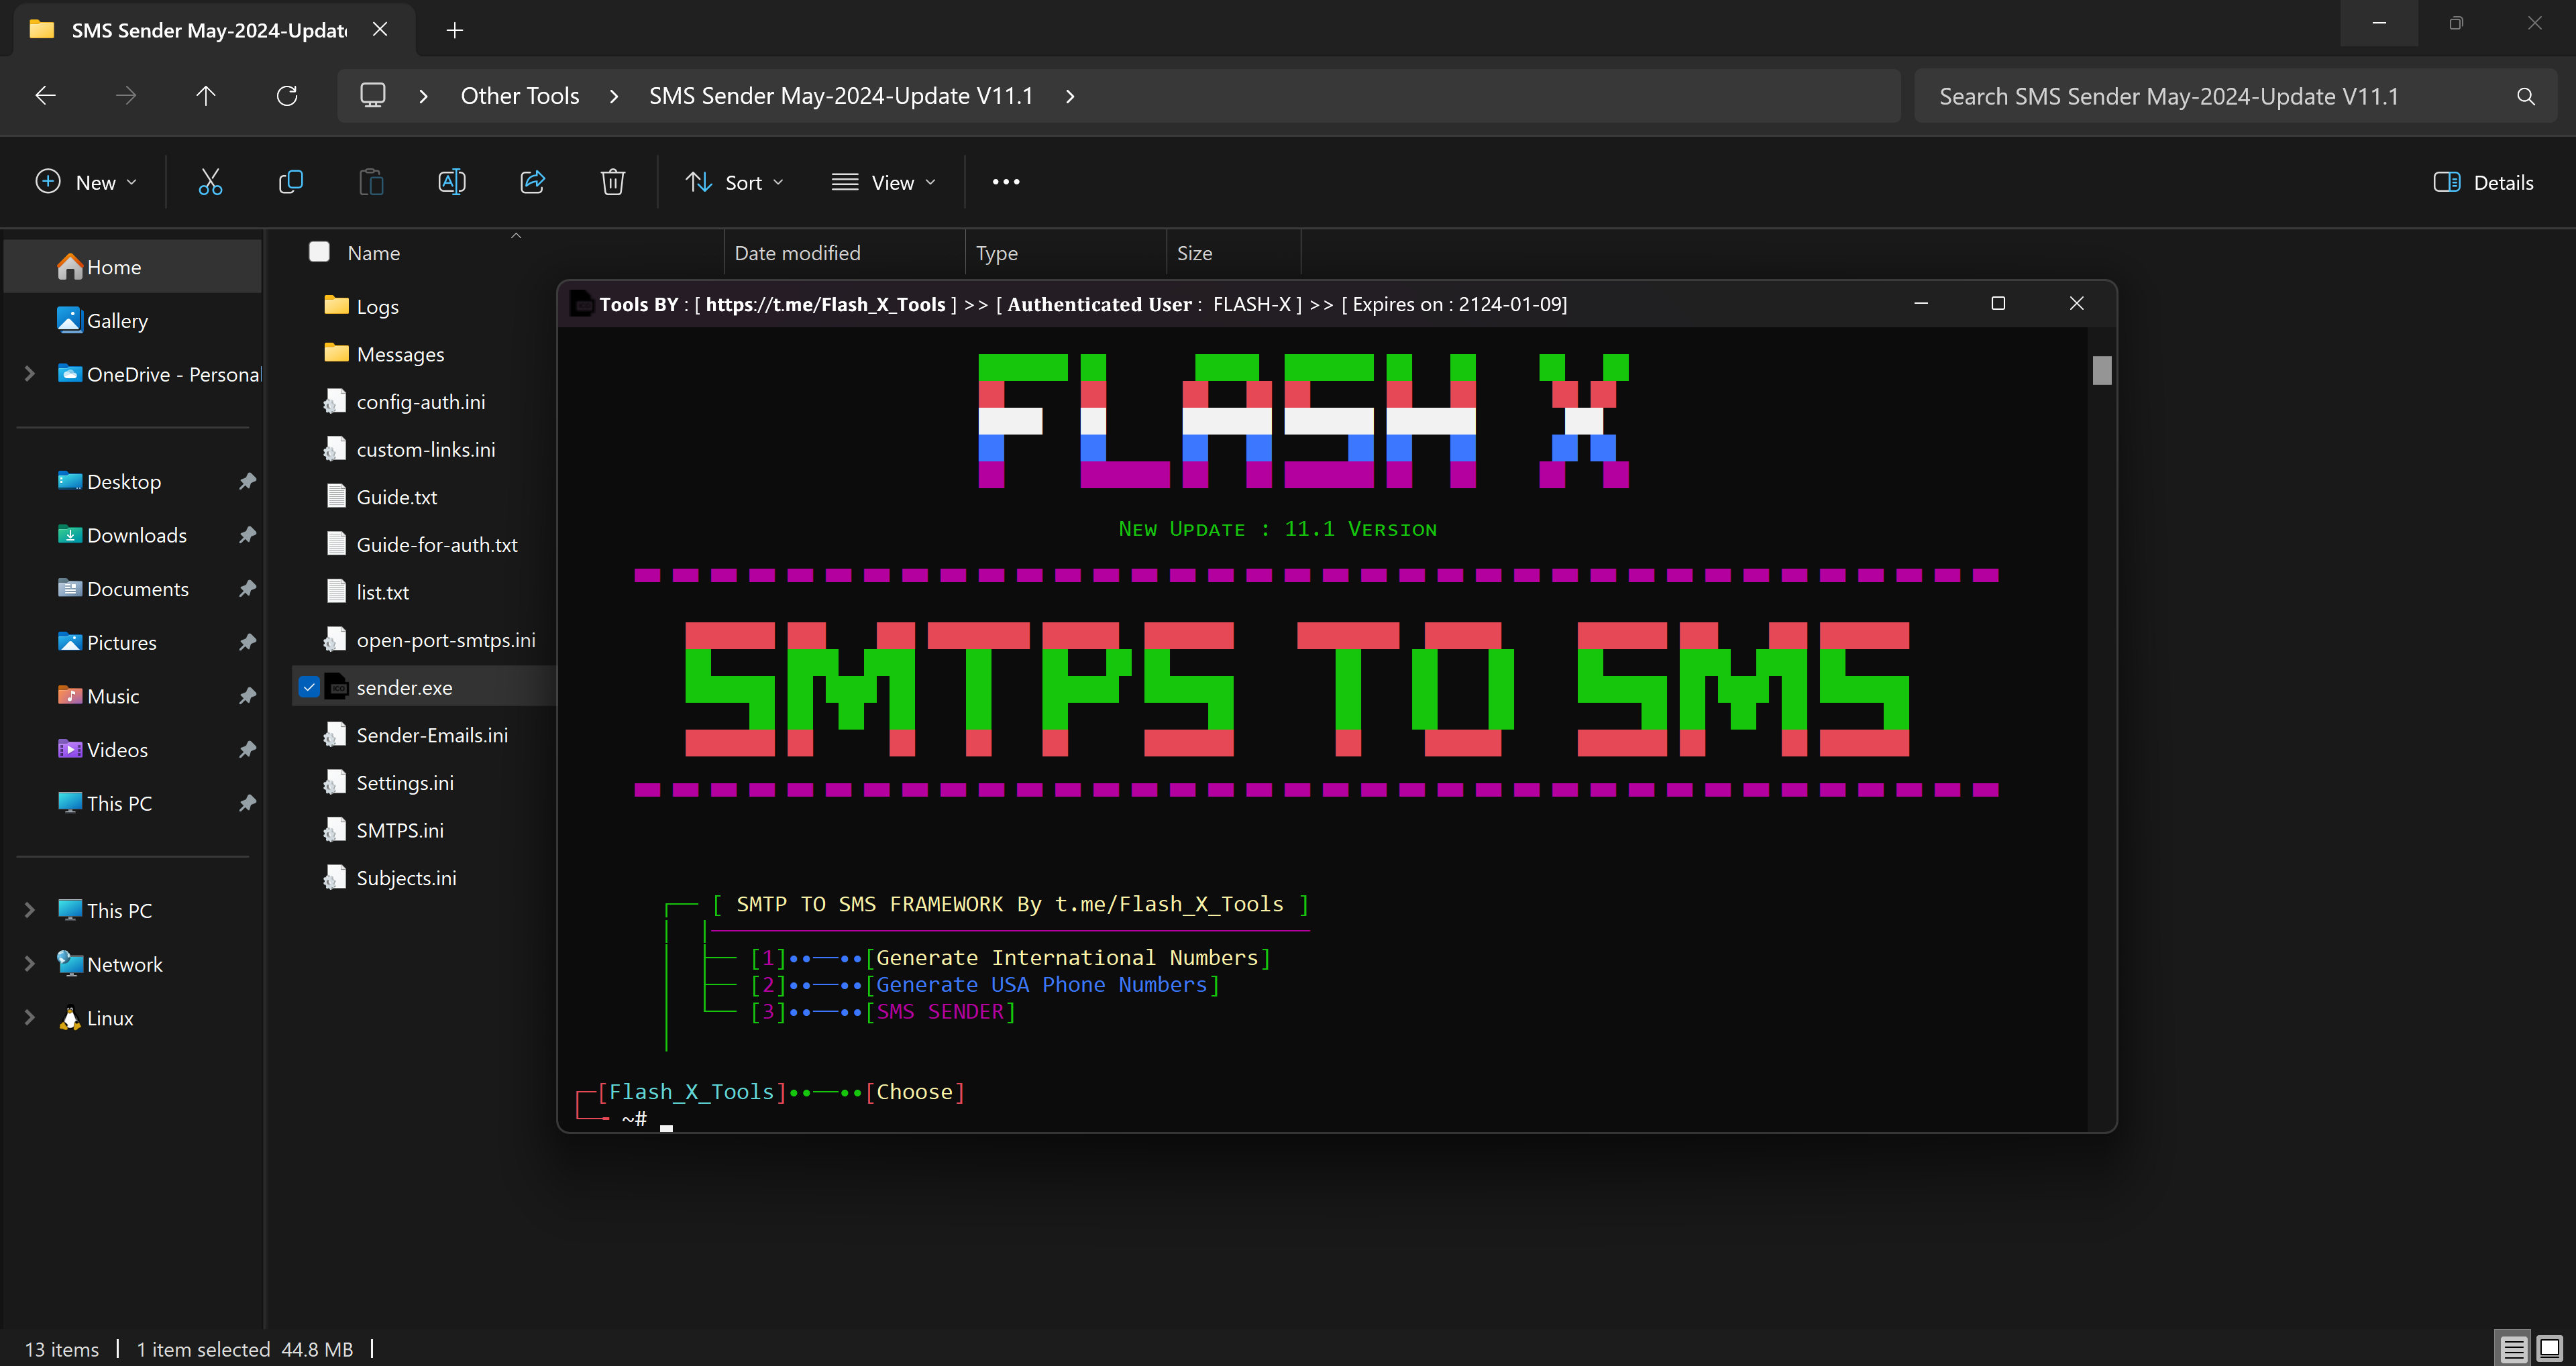Screen dimensions: 2576x1366
Task: Open the See more ellipsis menu
Action: (x=1006, y=182)
